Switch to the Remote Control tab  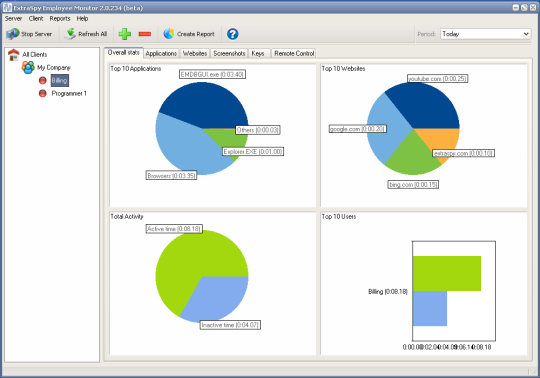(x=294, y=53)
